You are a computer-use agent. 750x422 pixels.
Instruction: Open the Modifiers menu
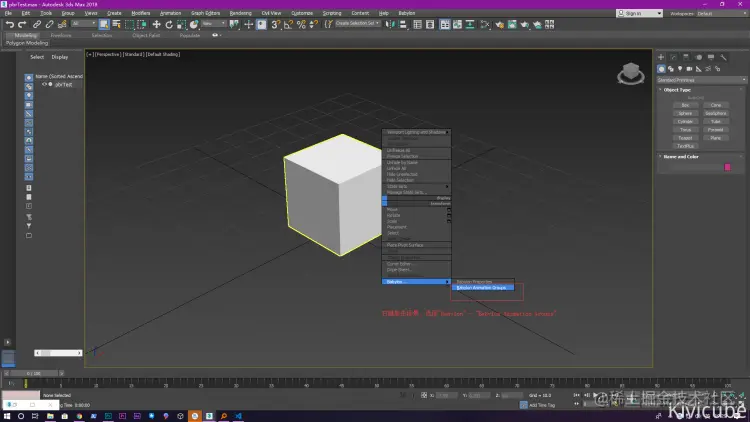(141, 13)
